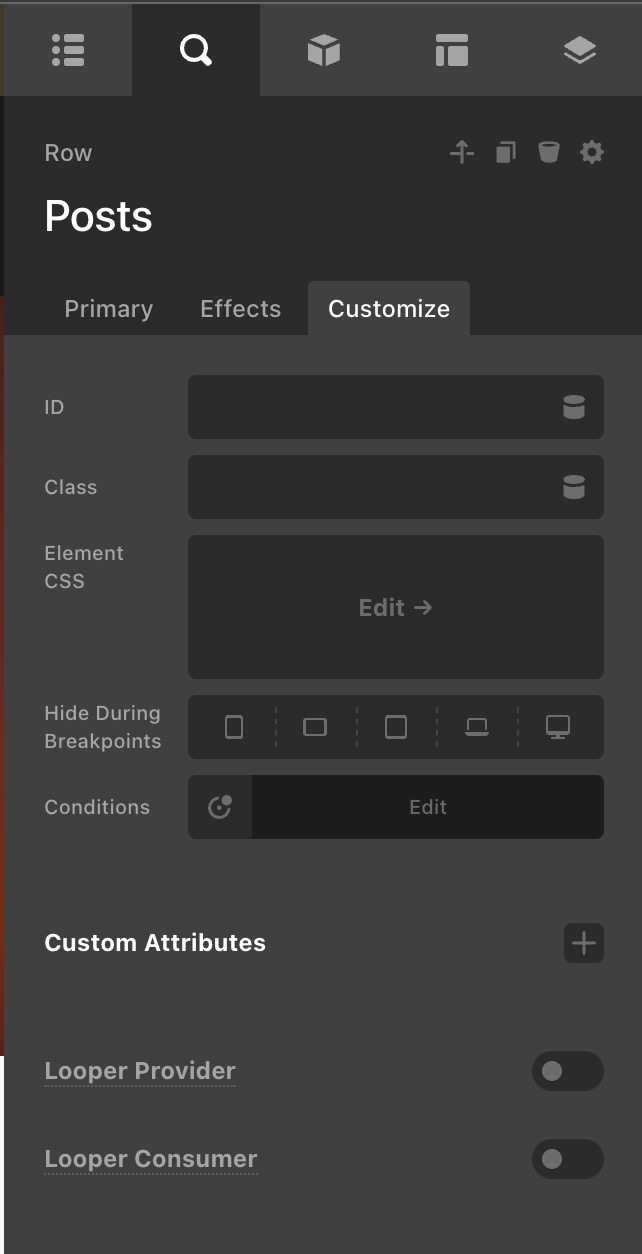
Task: Toggle hide on smallest mobile breakpoint
Action: coord(234,727)
